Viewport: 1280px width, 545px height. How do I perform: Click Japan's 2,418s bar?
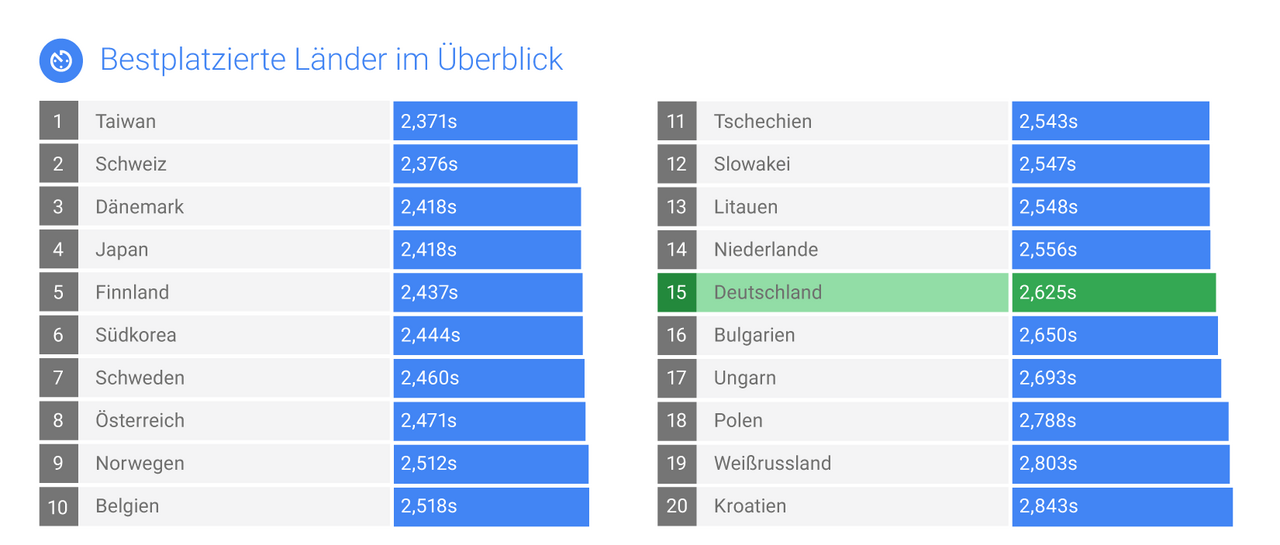pyautogui.click(x=486, y=250)
